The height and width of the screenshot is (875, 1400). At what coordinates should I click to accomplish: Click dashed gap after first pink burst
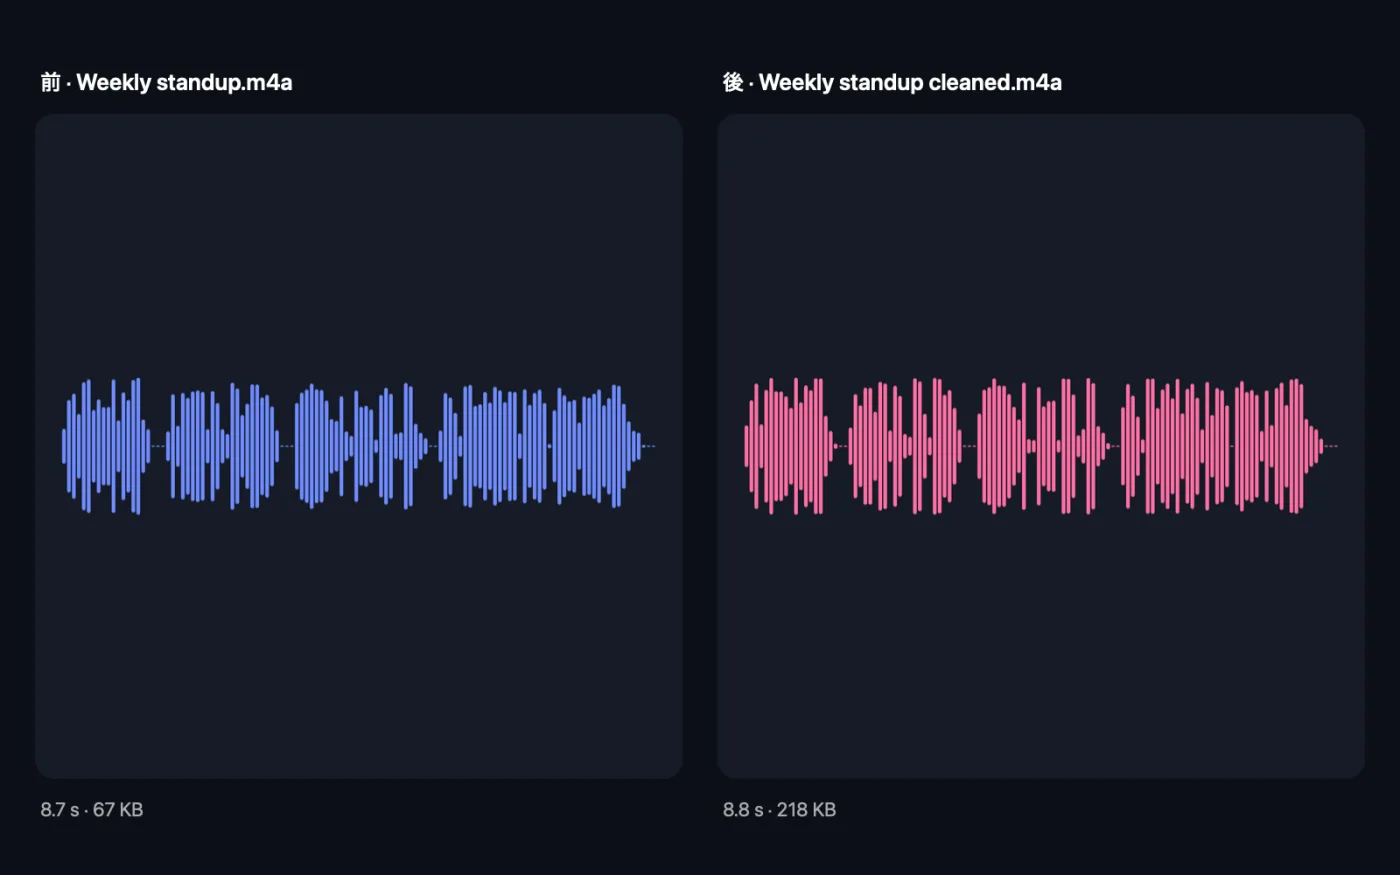[x=843, y=446]
